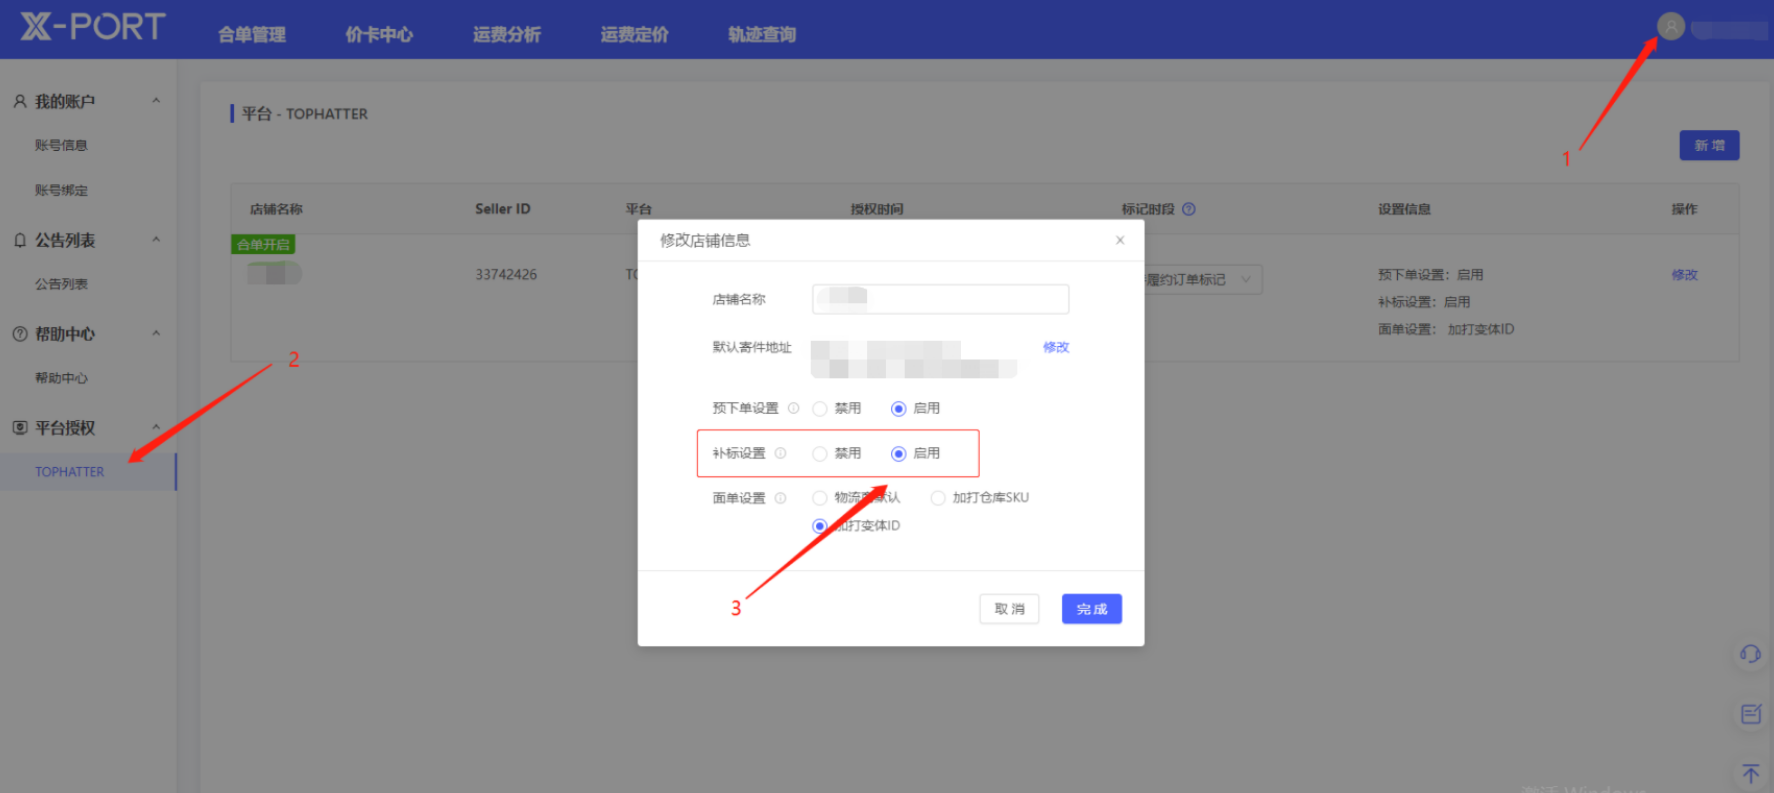Click the 平台授权 shield icon
The image size is (1774, 793).
pos(19,428)
